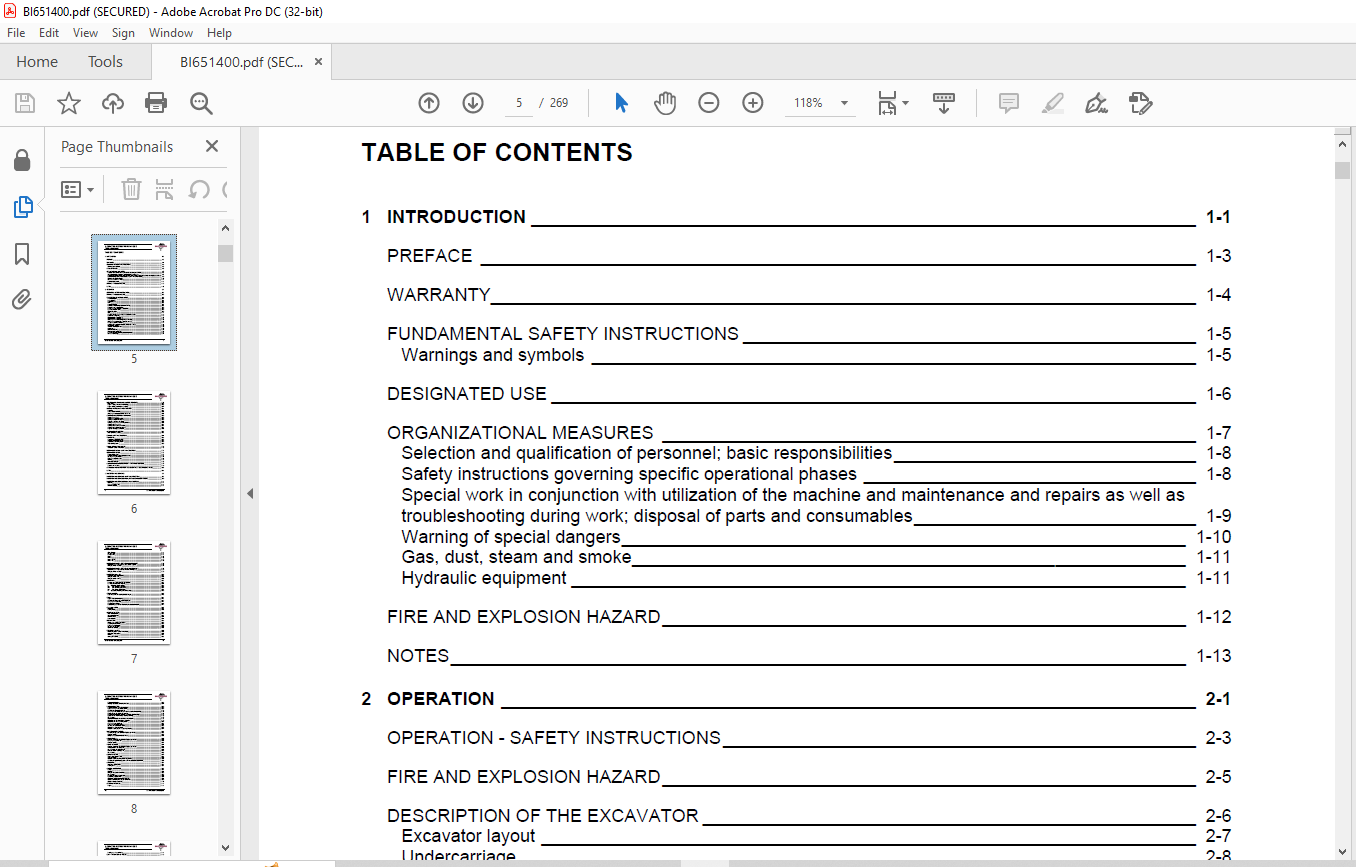The image size is (1356, 867).
Task: Click the Print icon
Action: (156, 103)
